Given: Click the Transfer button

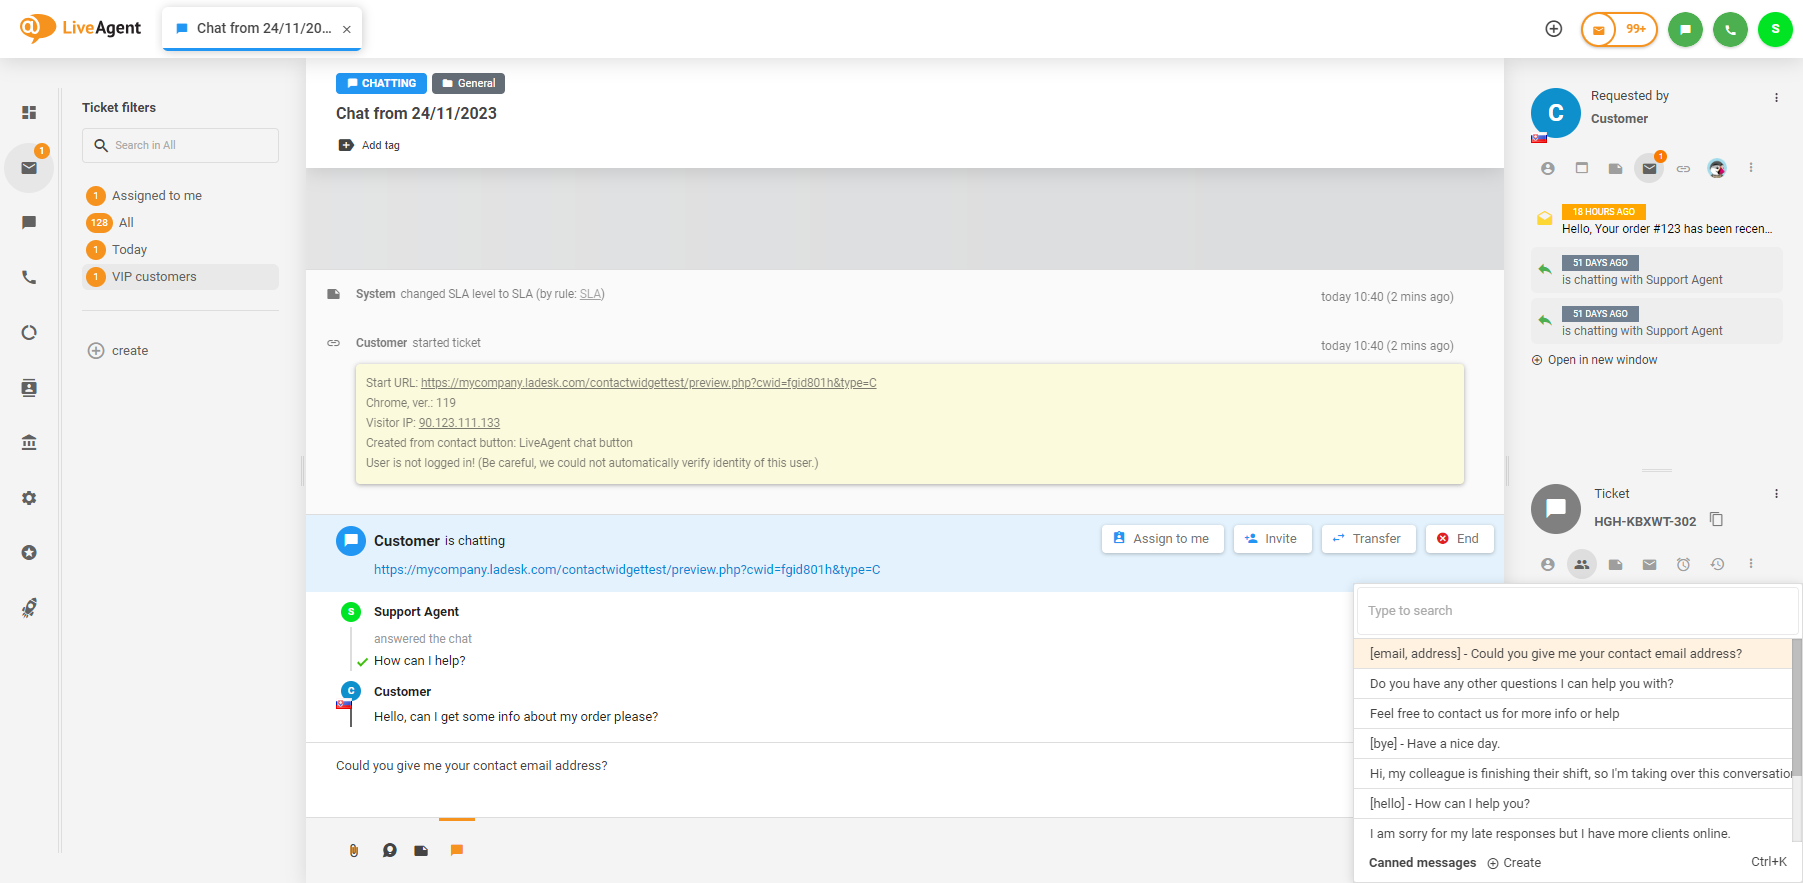Looking at the screenshot, I should click(x=1368, y=539).
